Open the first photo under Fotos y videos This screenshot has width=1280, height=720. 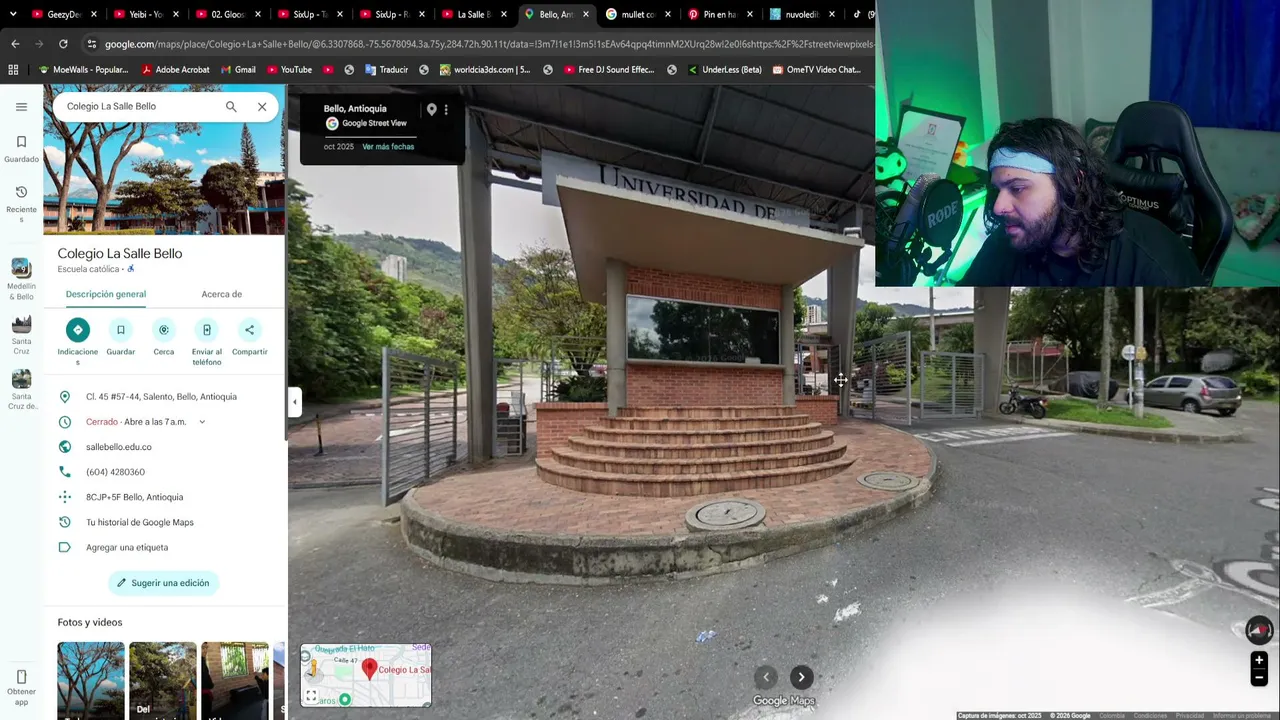(91, 680)
